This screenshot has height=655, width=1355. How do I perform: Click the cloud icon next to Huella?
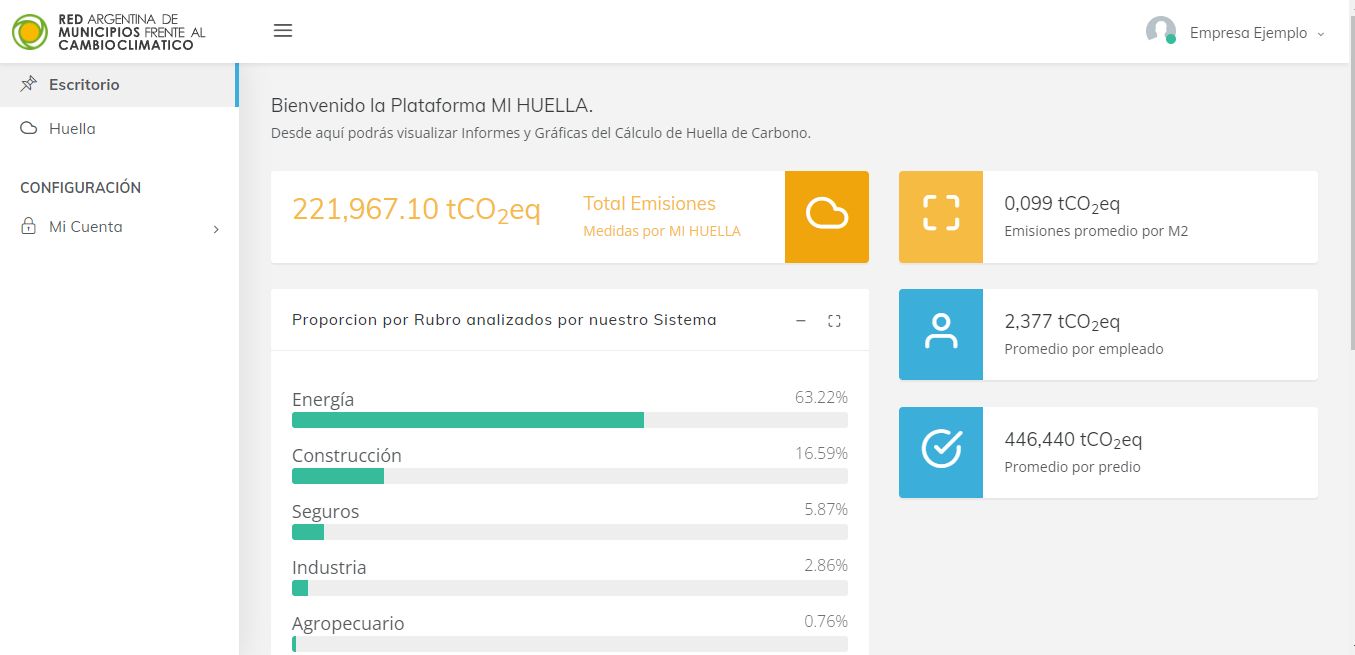[29, 129]
